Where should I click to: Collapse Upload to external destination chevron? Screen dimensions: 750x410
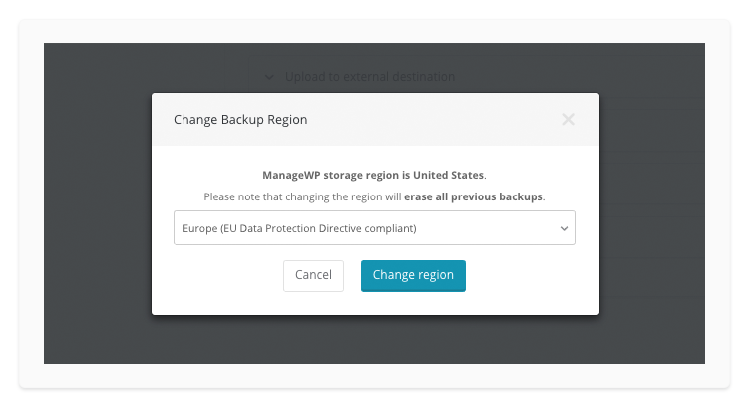pyautogui.click(x=269, y=77)
